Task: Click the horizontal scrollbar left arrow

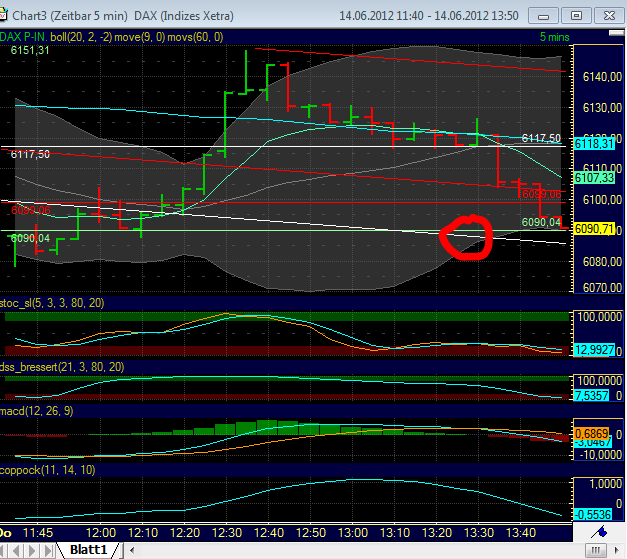Action: coord(132,551)
